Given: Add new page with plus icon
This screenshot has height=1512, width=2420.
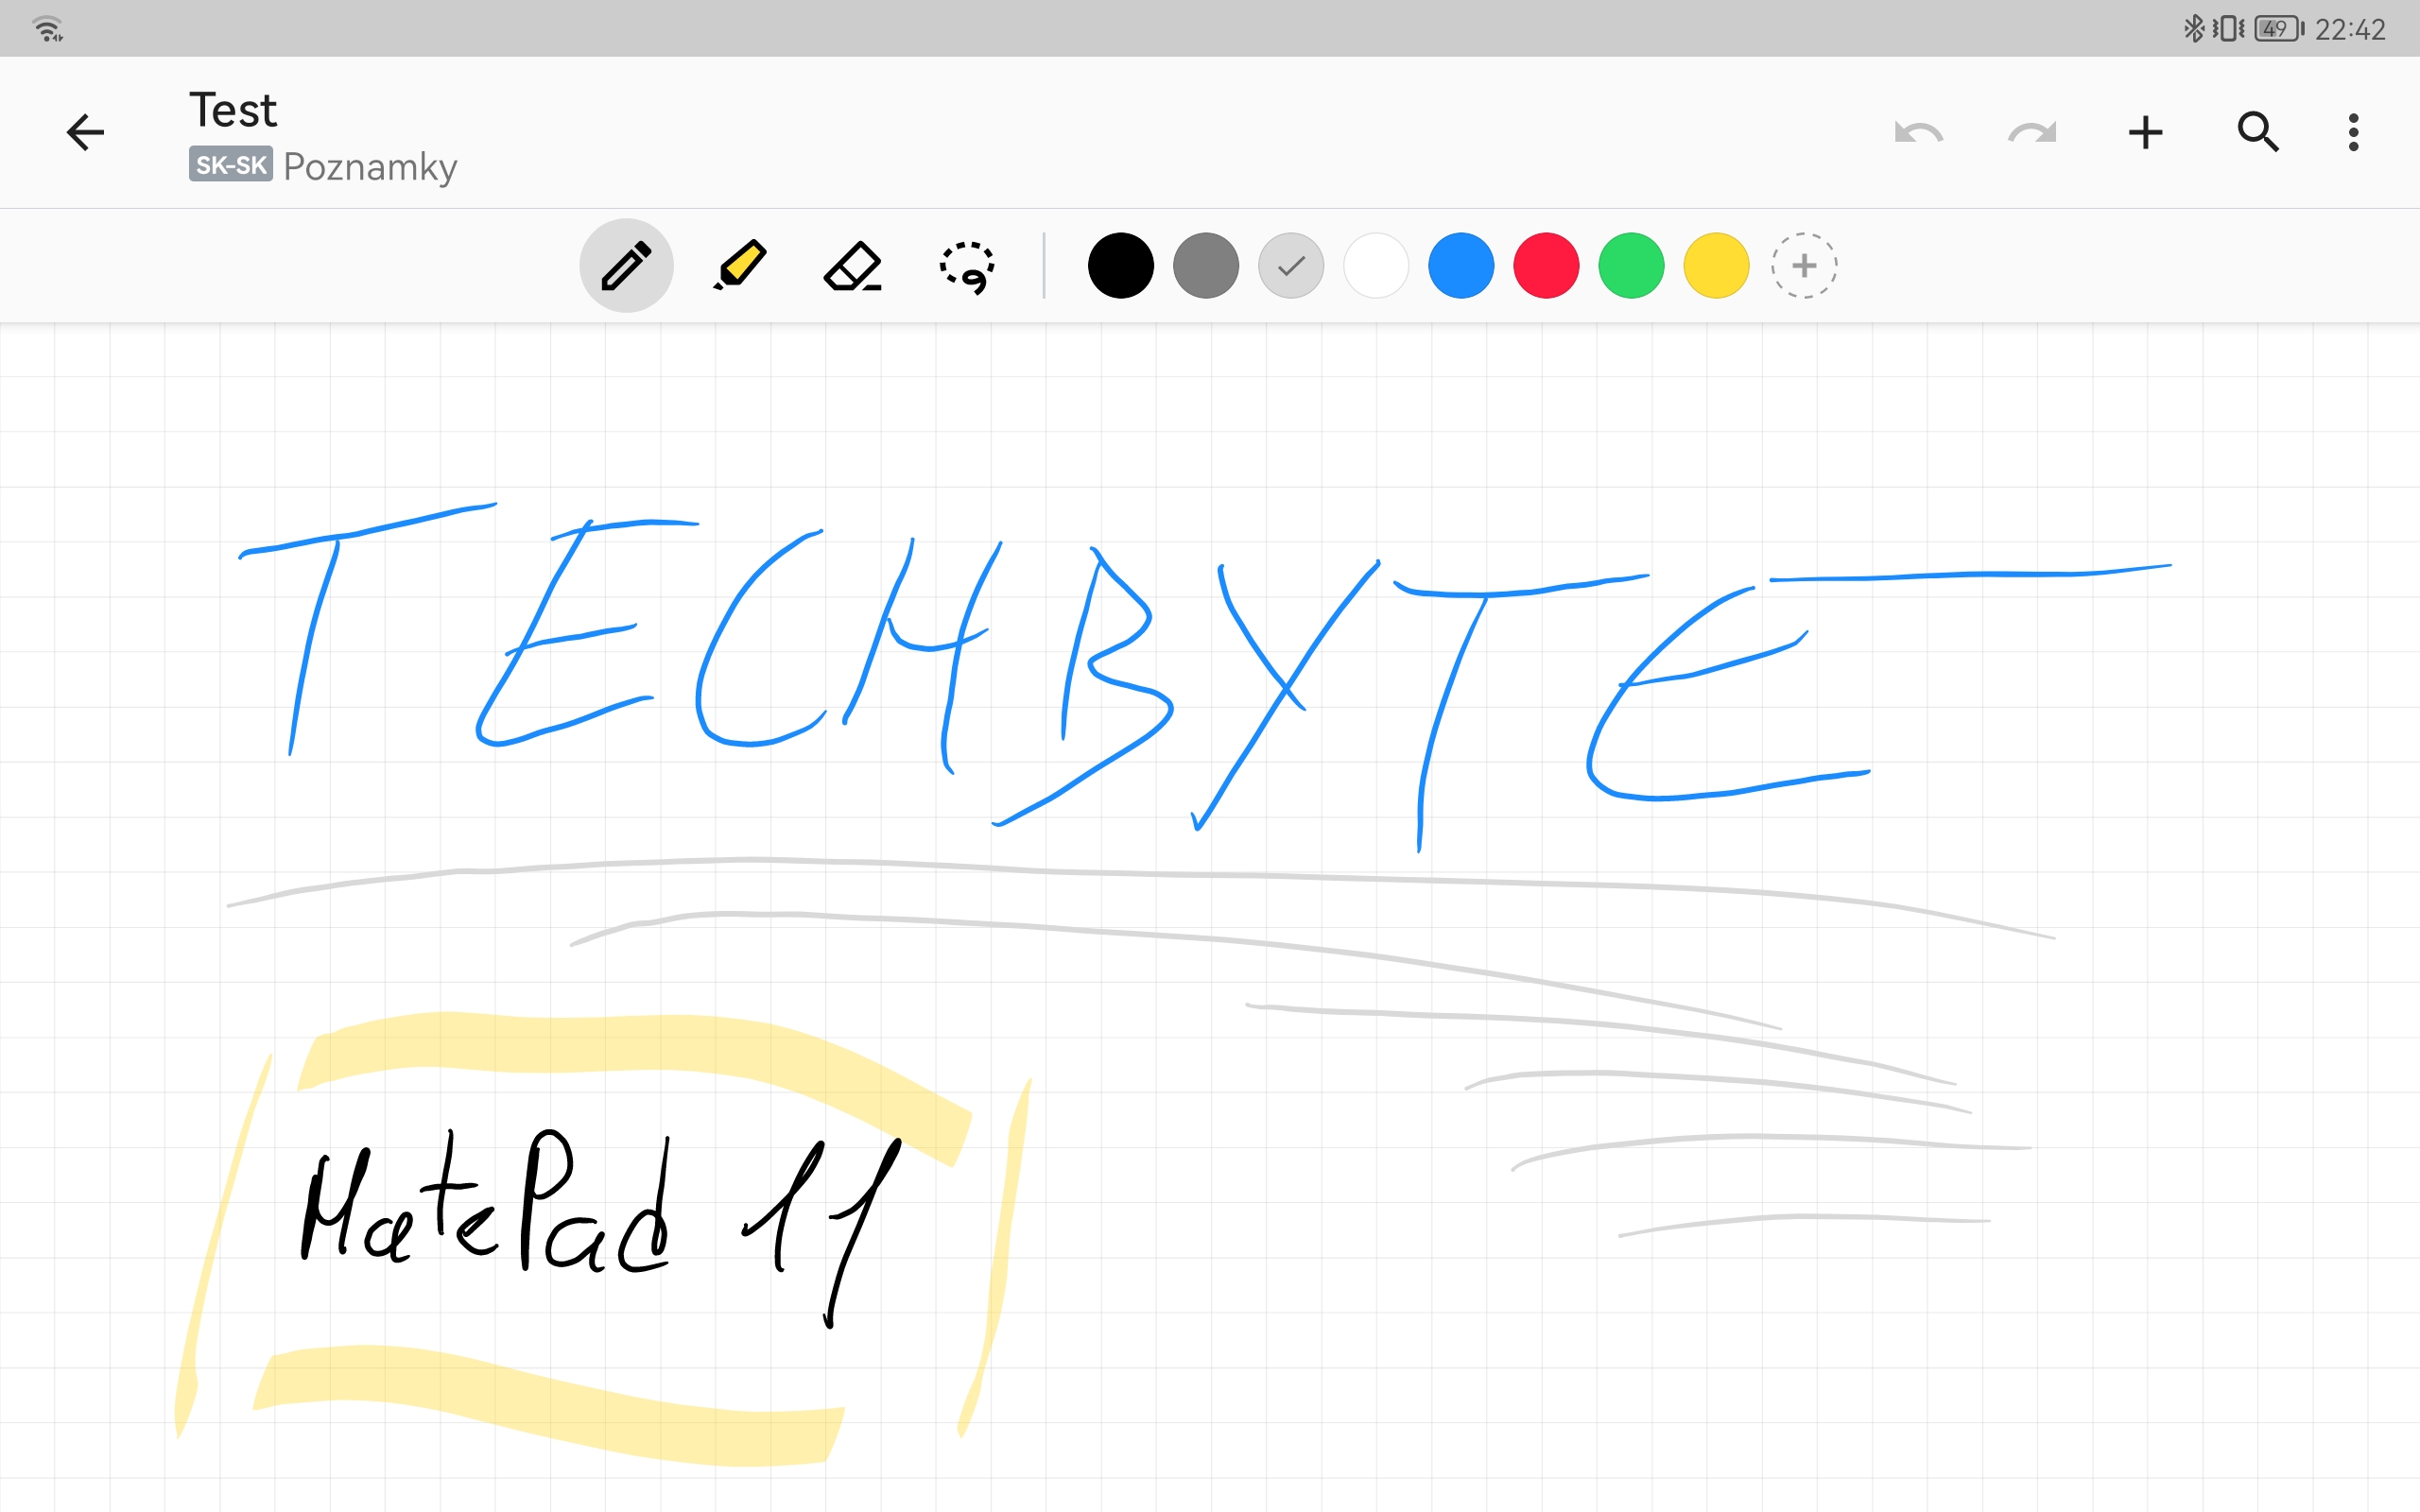Looking at the screenshot, I should coord(2145,132).
